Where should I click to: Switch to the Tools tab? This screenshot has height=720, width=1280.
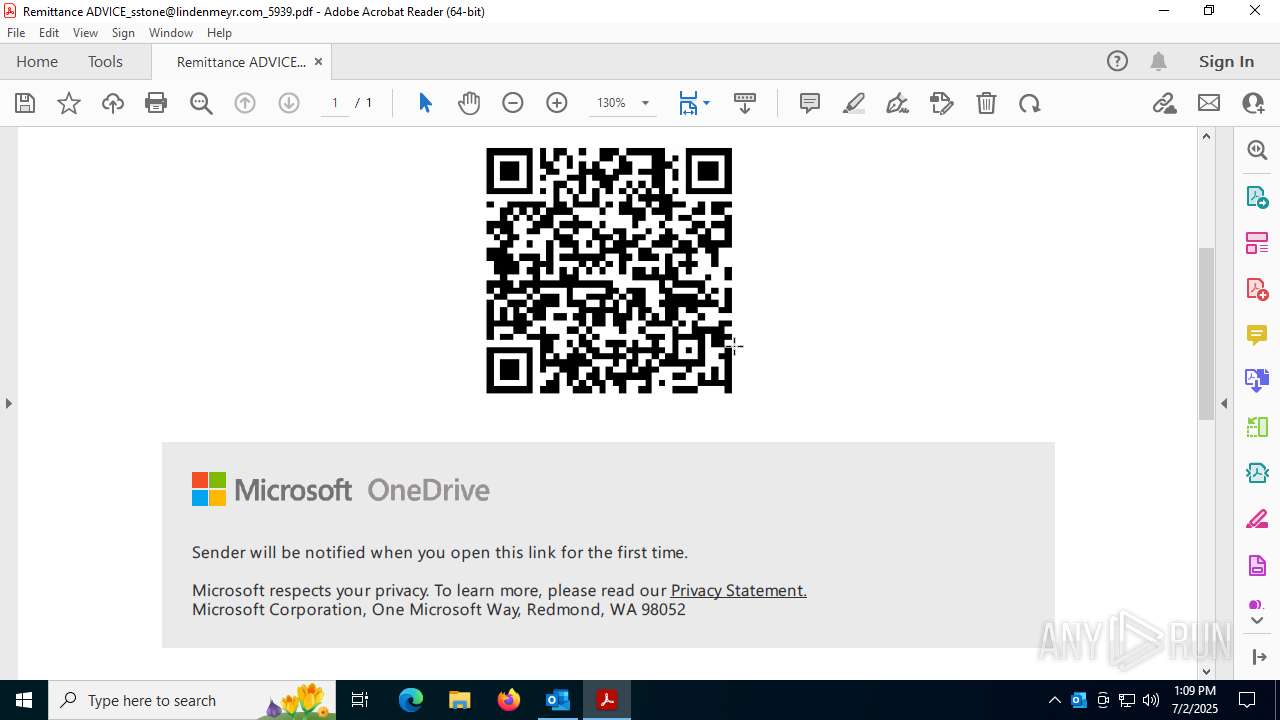105,61
